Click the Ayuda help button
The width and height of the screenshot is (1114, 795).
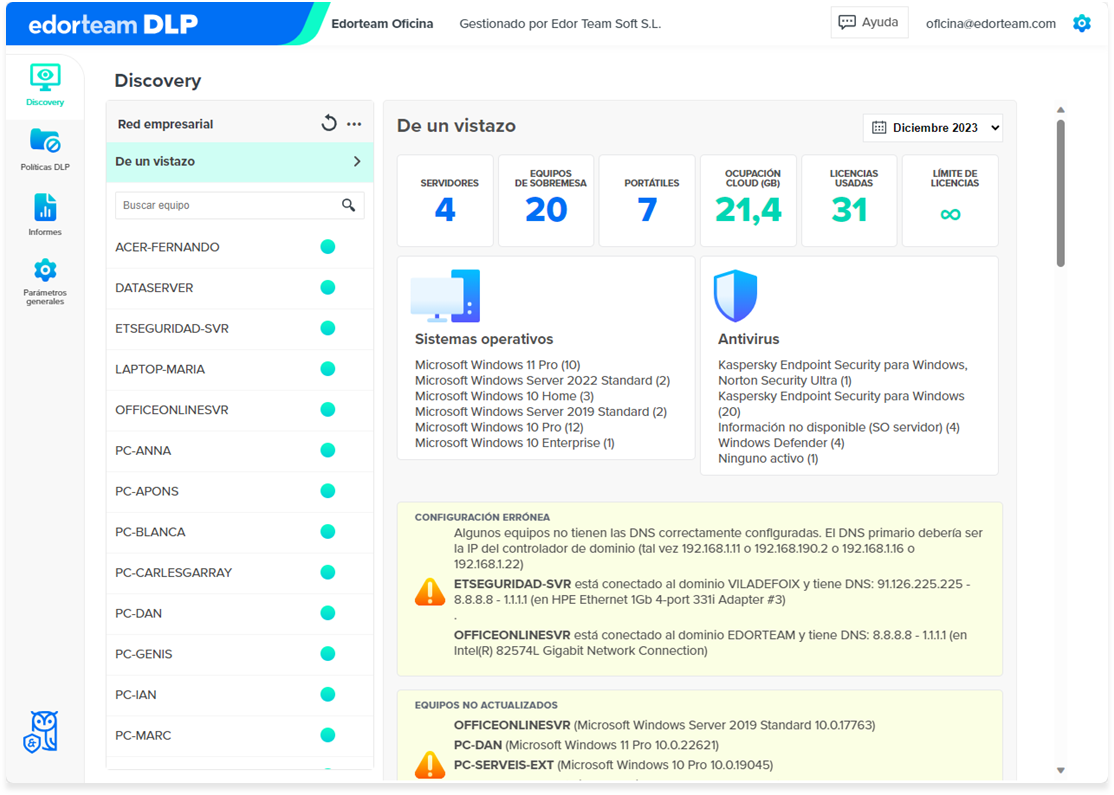(x=869, y=22)
